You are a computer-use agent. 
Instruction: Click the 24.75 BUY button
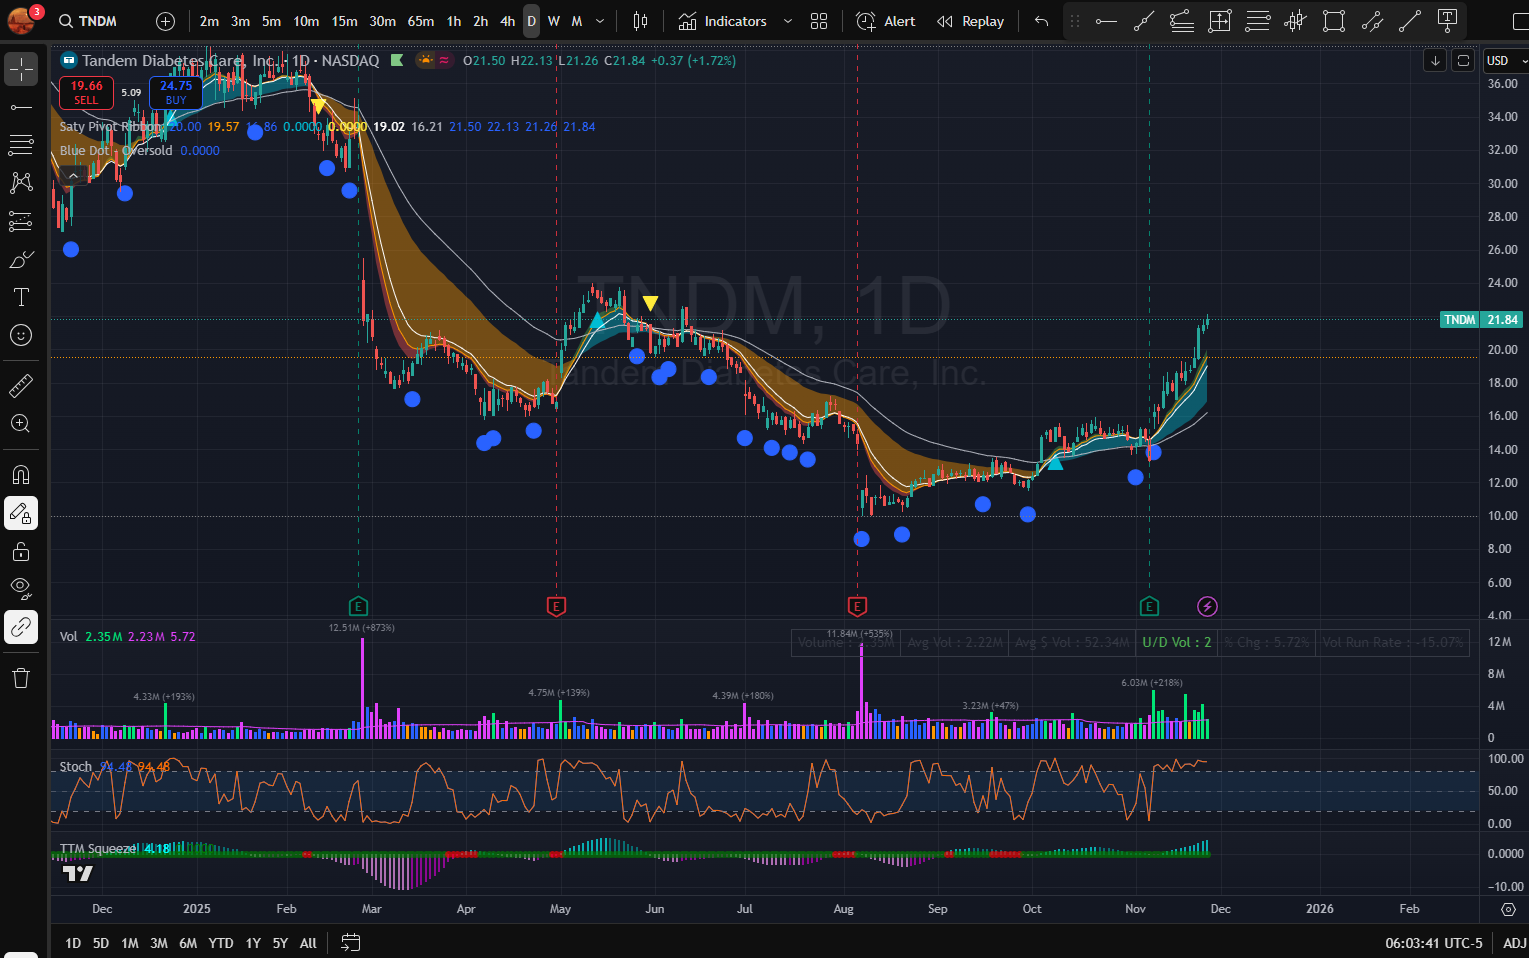pyautogui.click(x=176, y=92)
